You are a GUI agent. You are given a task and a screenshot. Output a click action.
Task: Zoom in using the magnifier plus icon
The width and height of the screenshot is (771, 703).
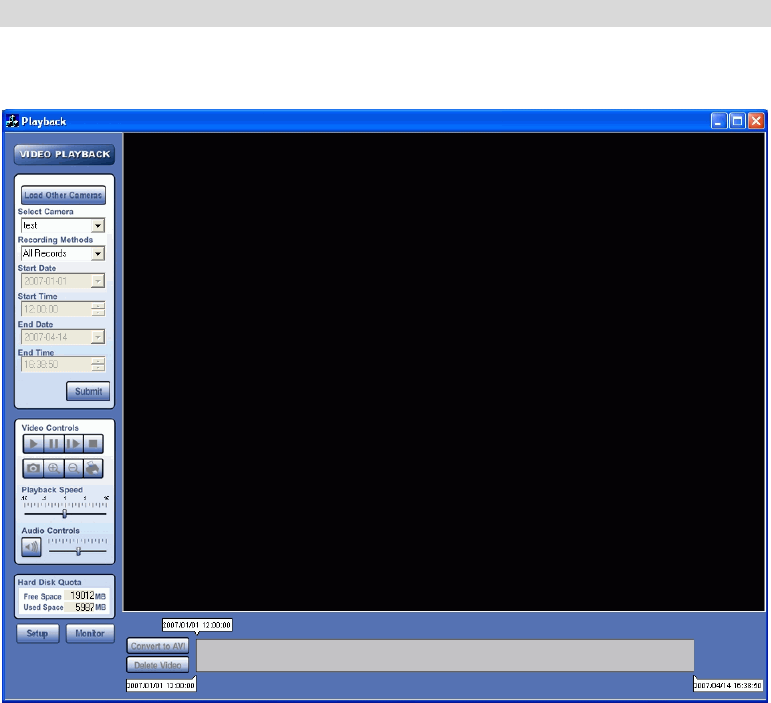point(54,469)
